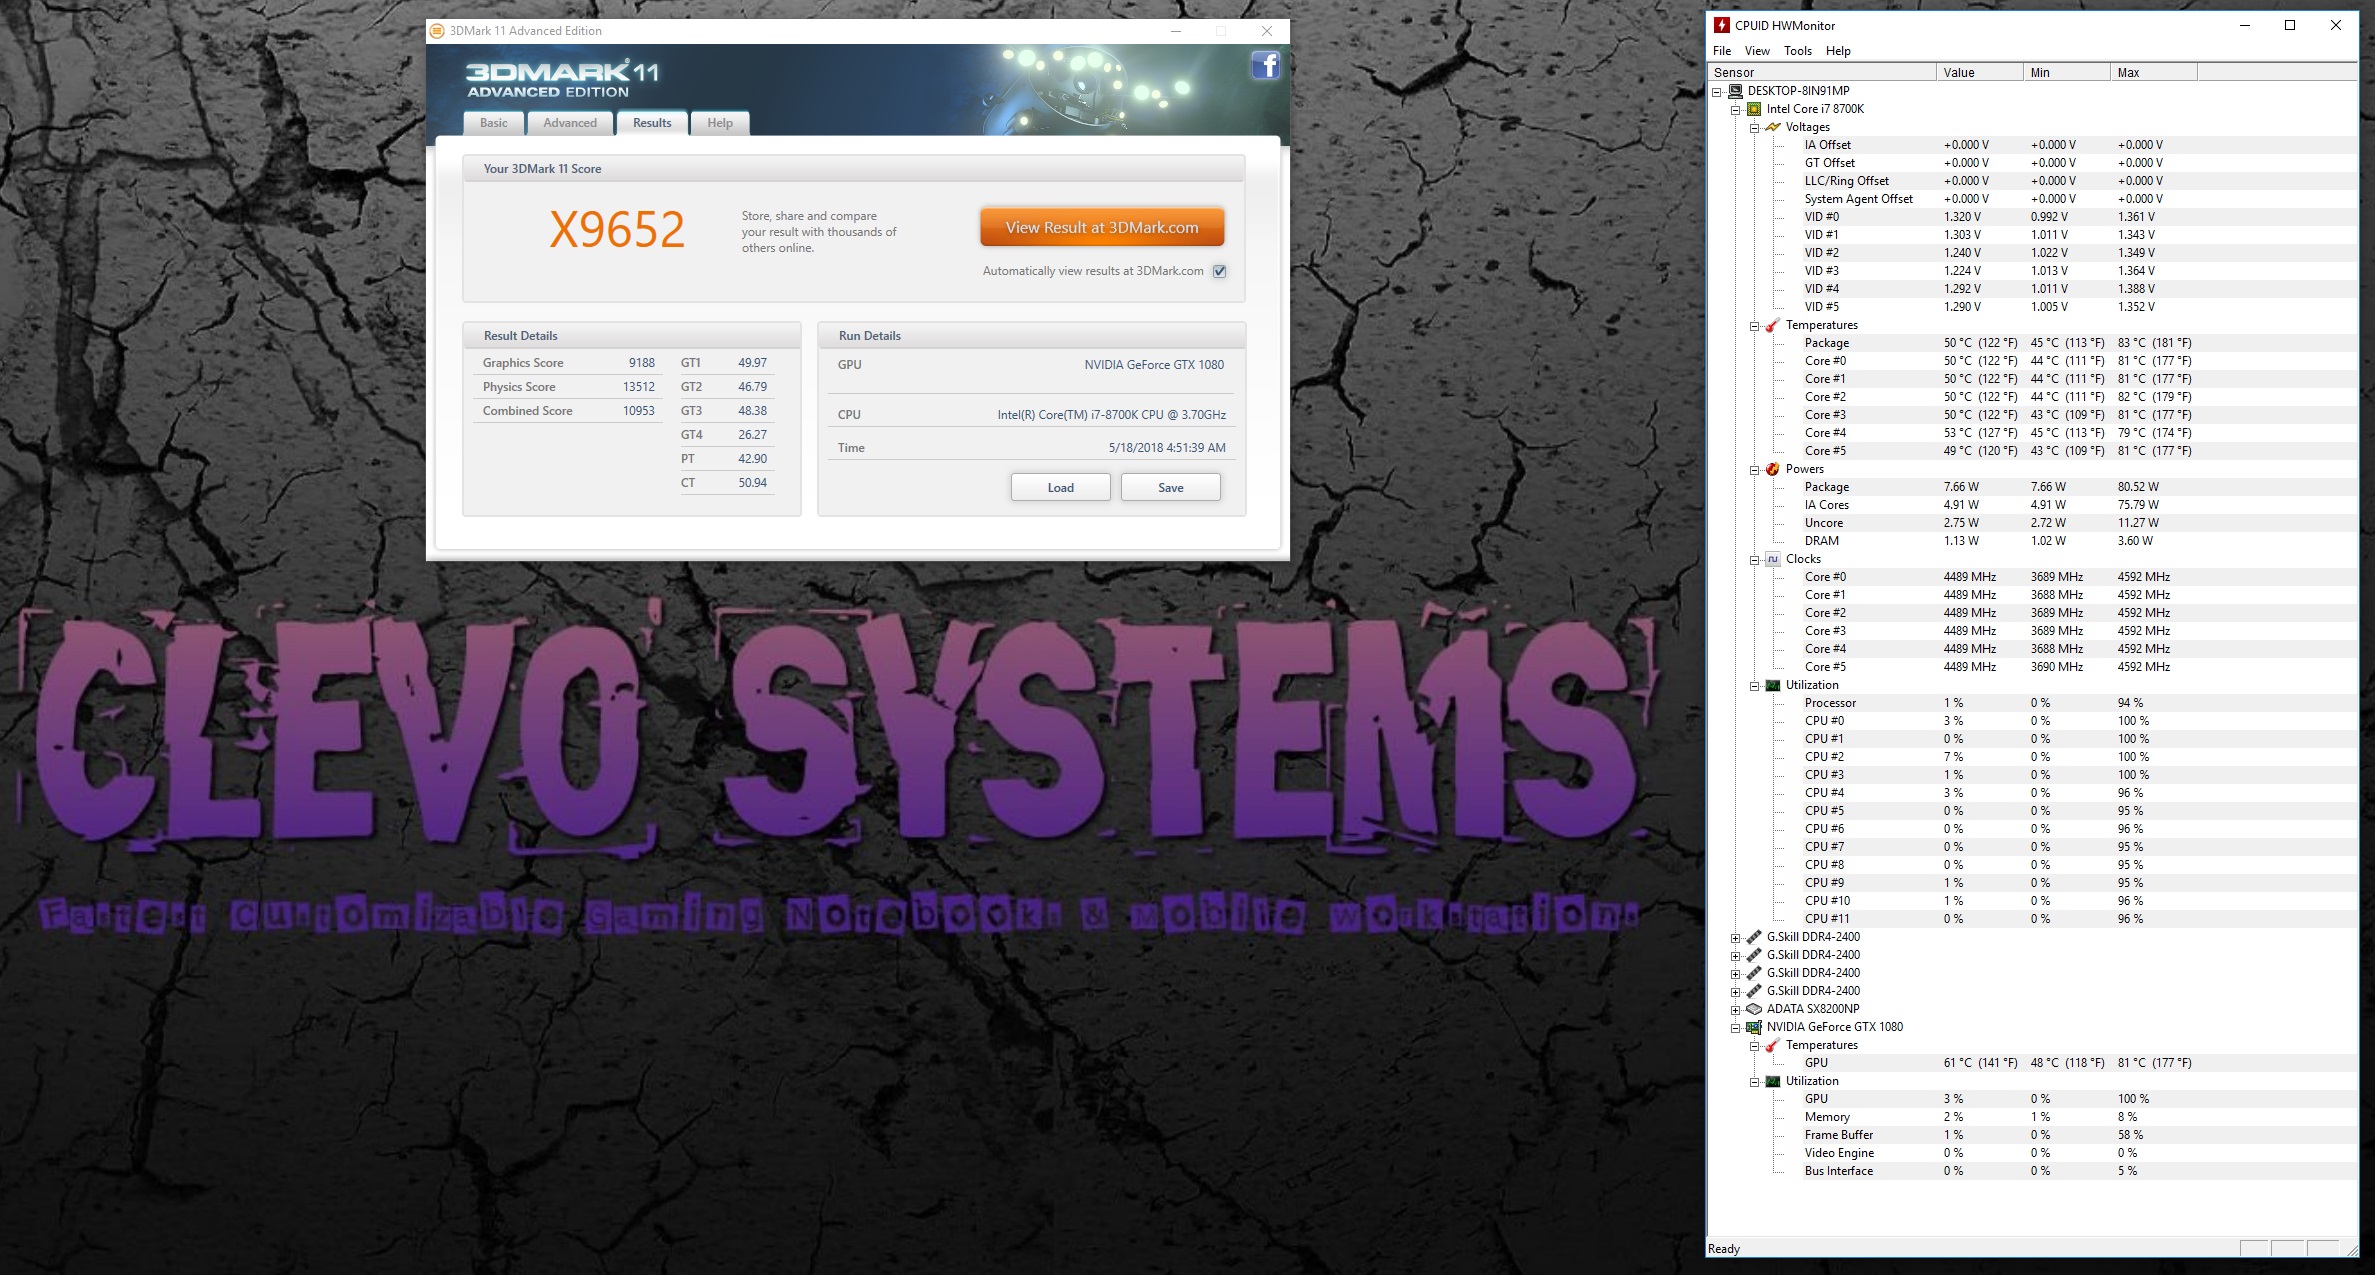
Task: Click the Powers flame icon
Action: click(x=1773, y=469)
